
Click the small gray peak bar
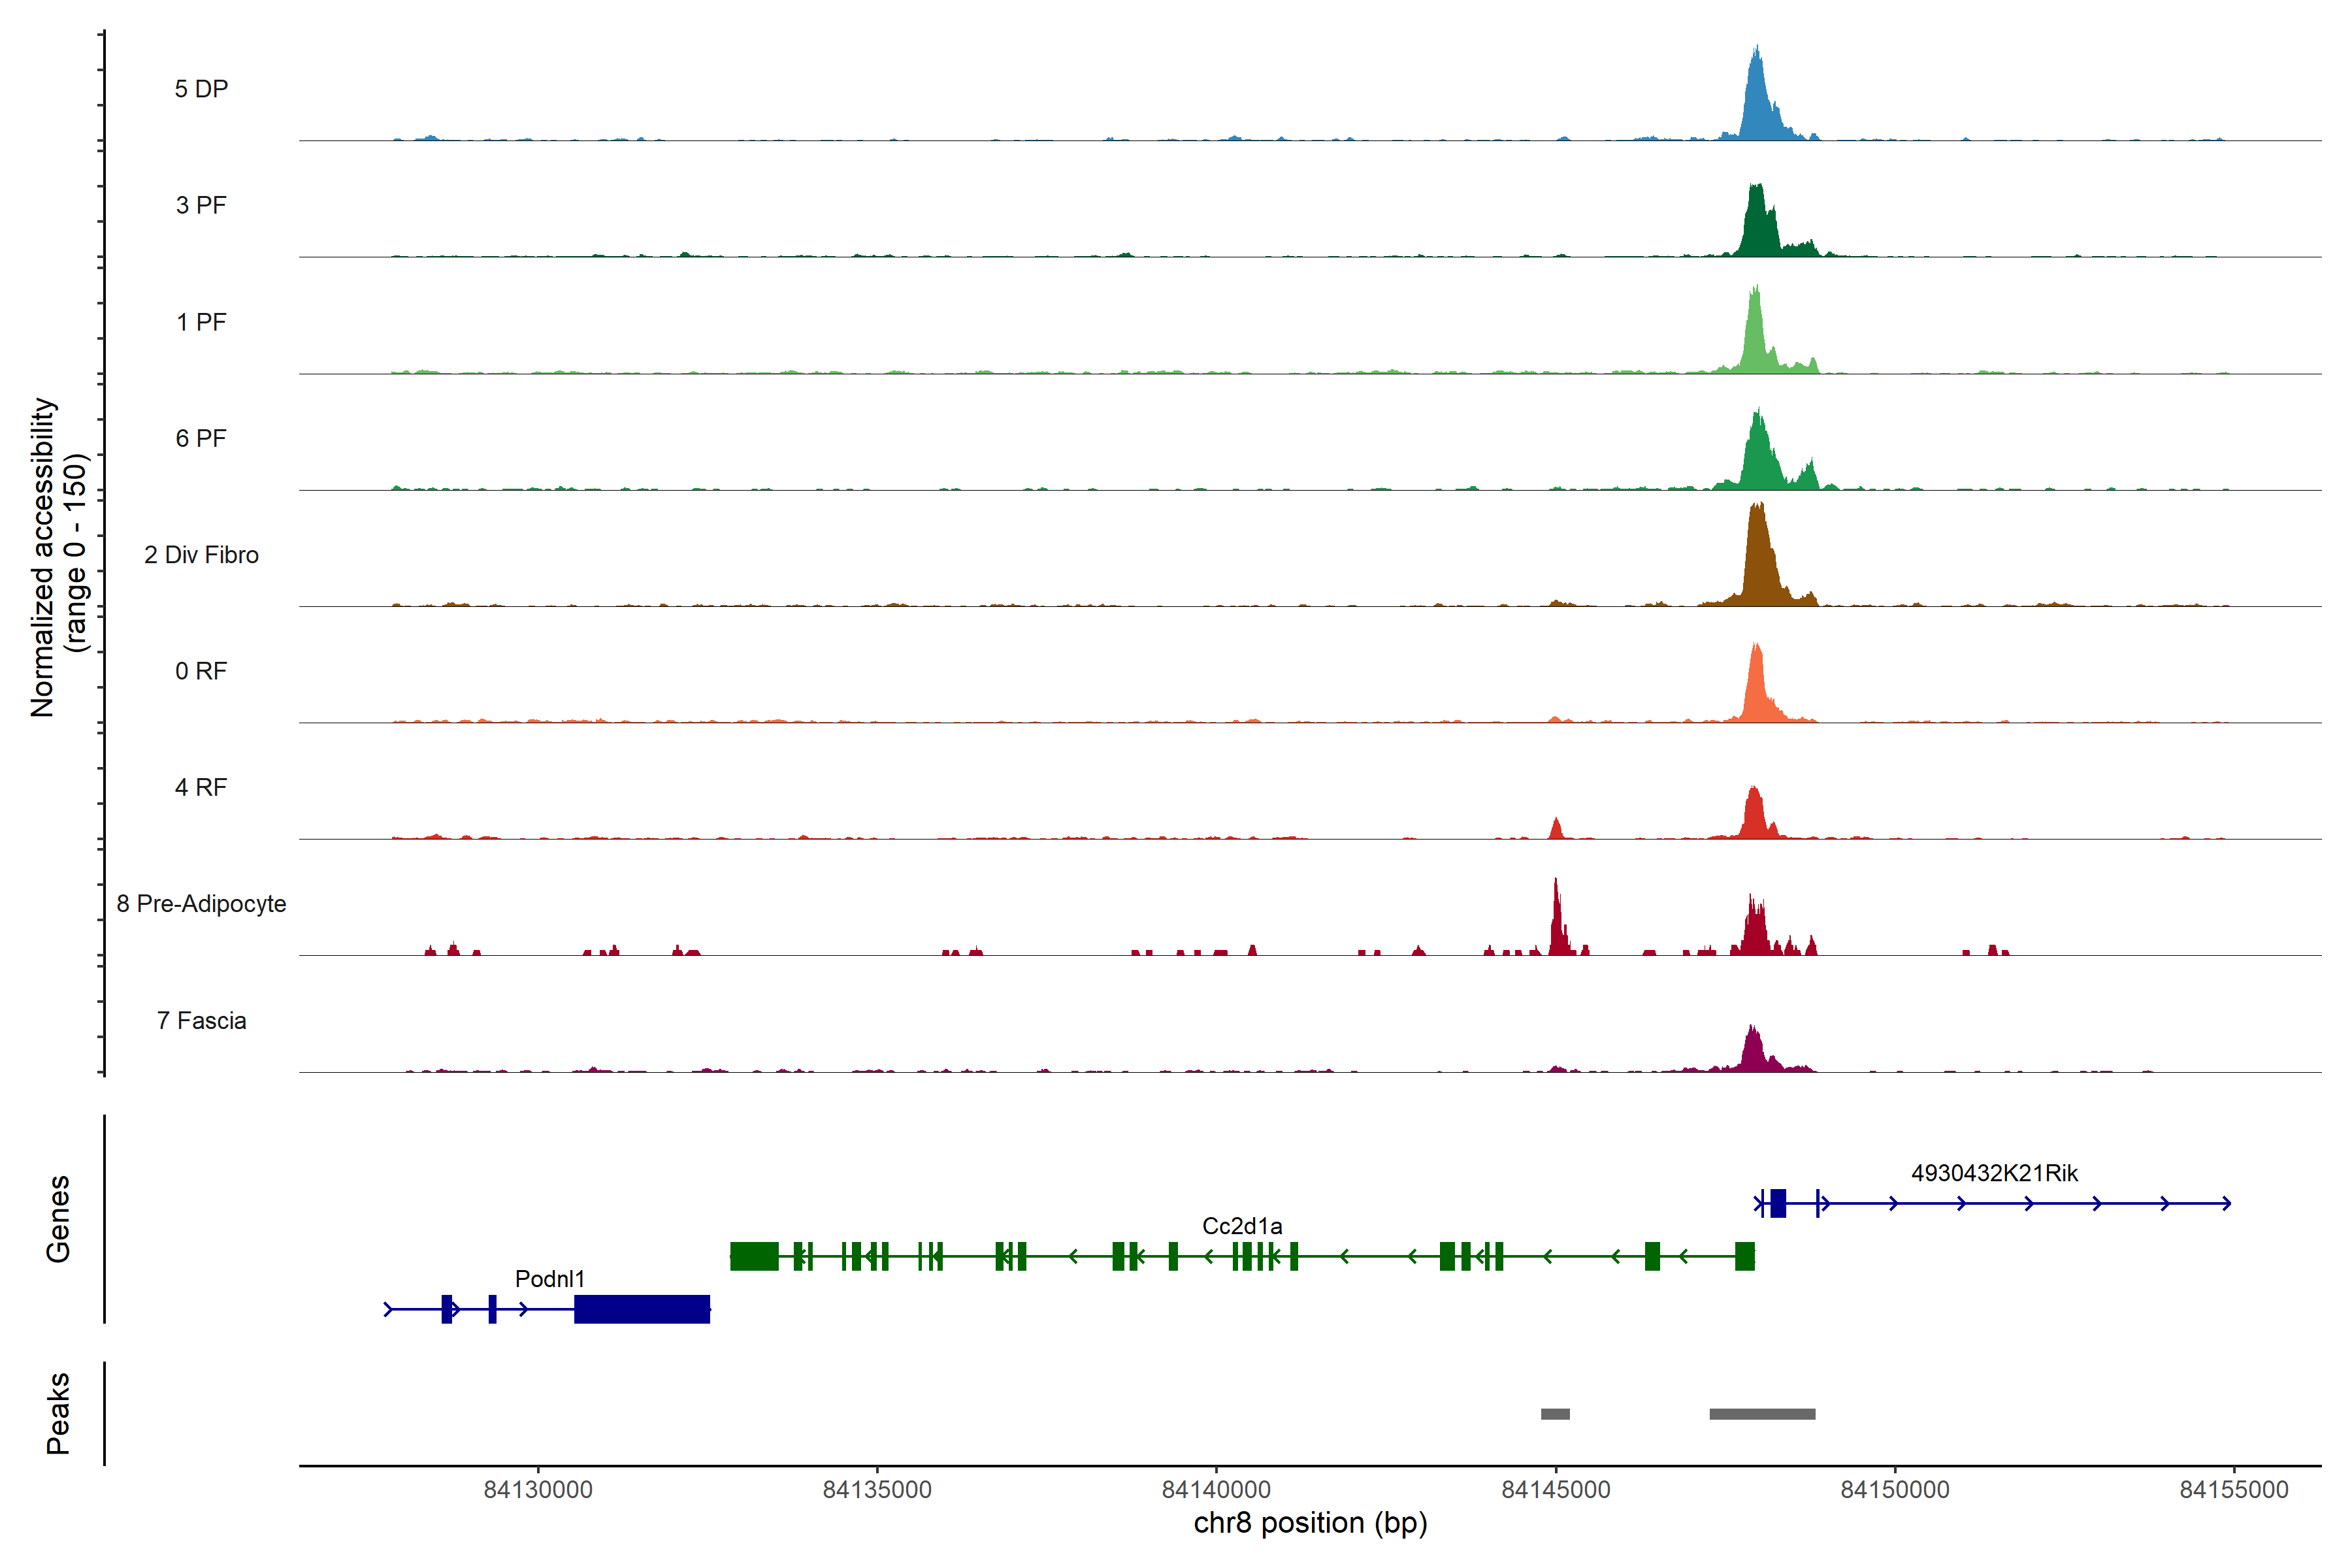click(1555, 1414)
